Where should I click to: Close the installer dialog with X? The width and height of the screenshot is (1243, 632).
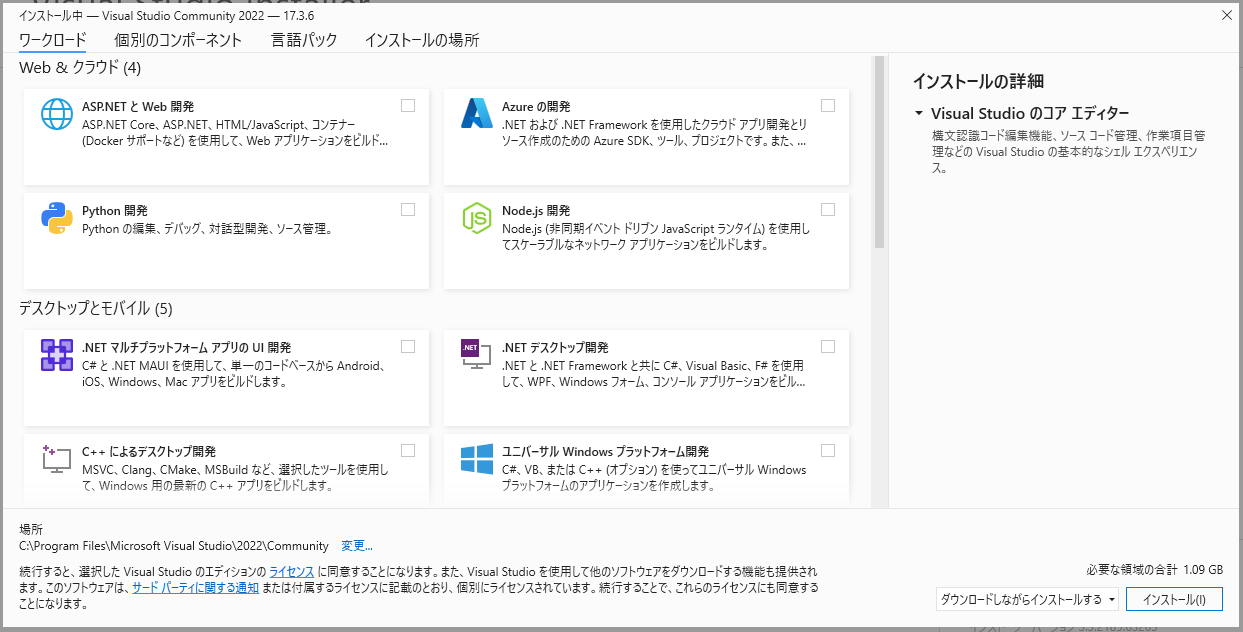(1227, 15)
